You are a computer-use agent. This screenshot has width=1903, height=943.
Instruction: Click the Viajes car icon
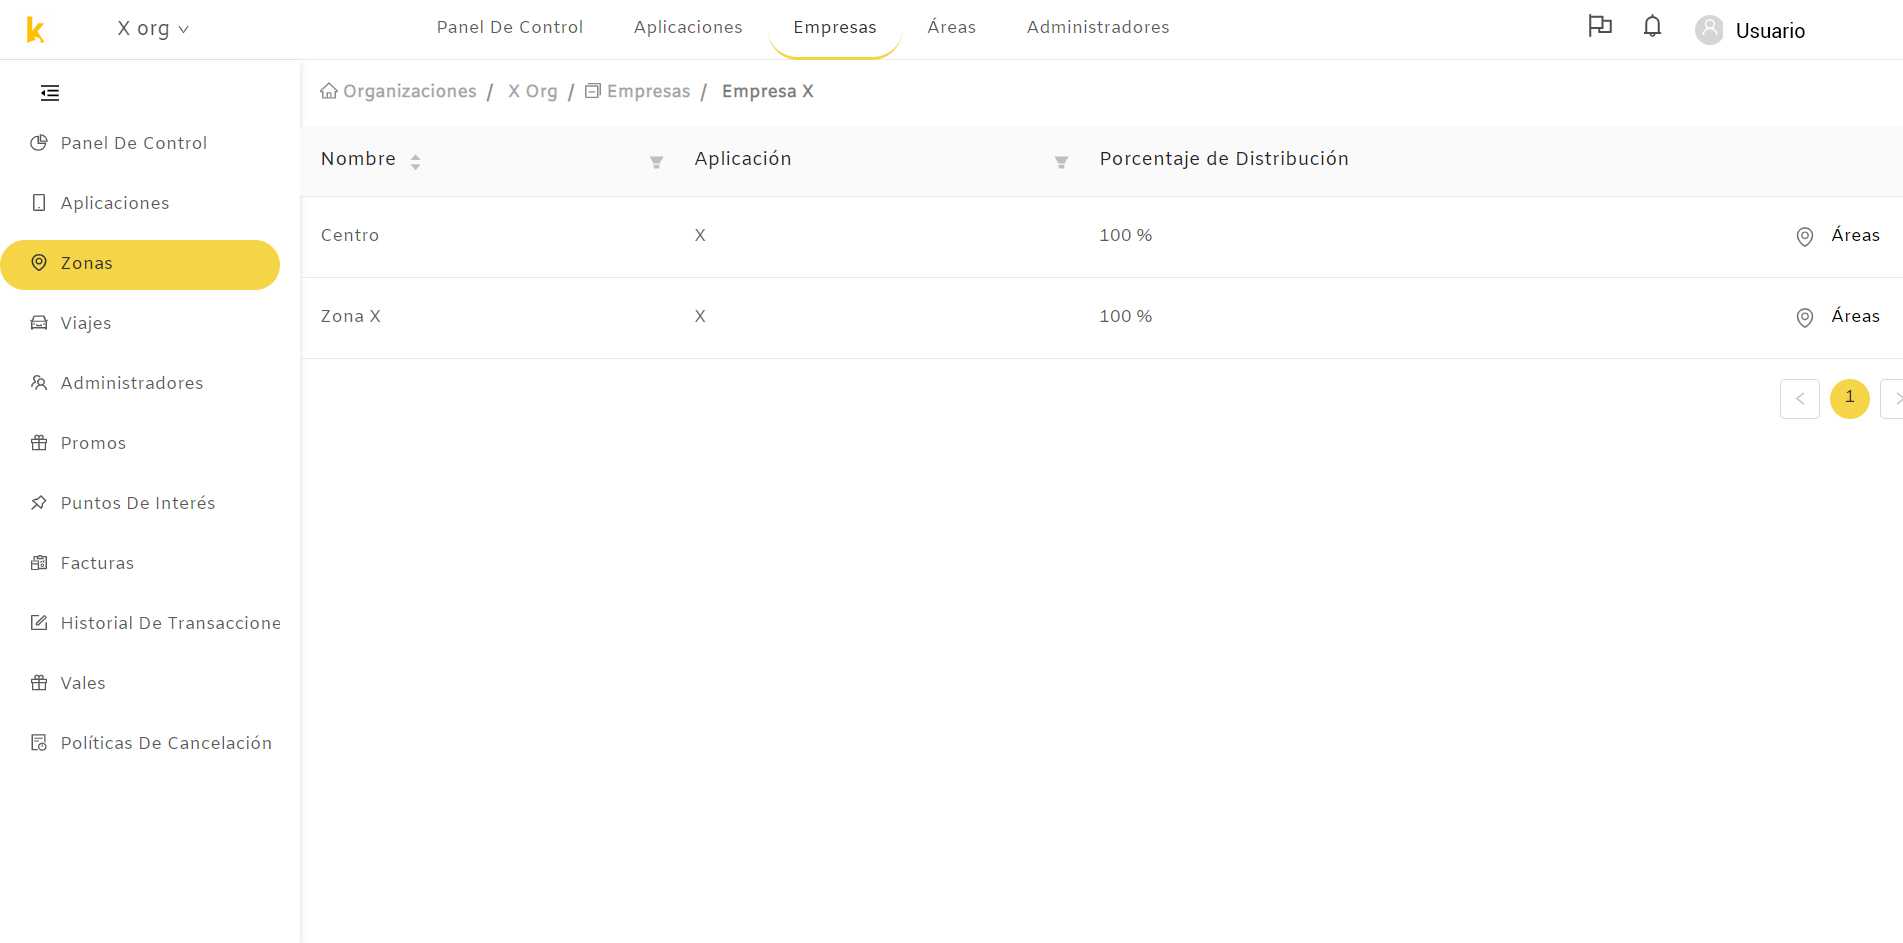click(39, 323)
